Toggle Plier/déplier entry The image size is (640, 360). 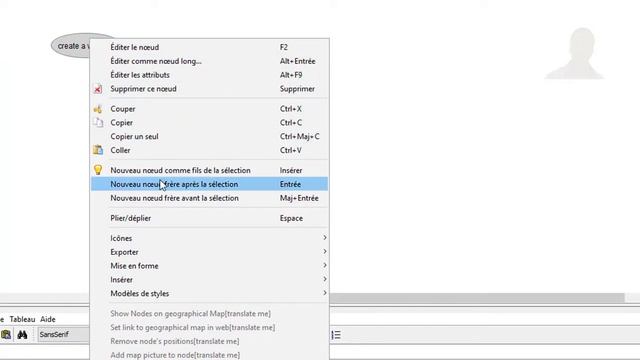coord(209,218)
